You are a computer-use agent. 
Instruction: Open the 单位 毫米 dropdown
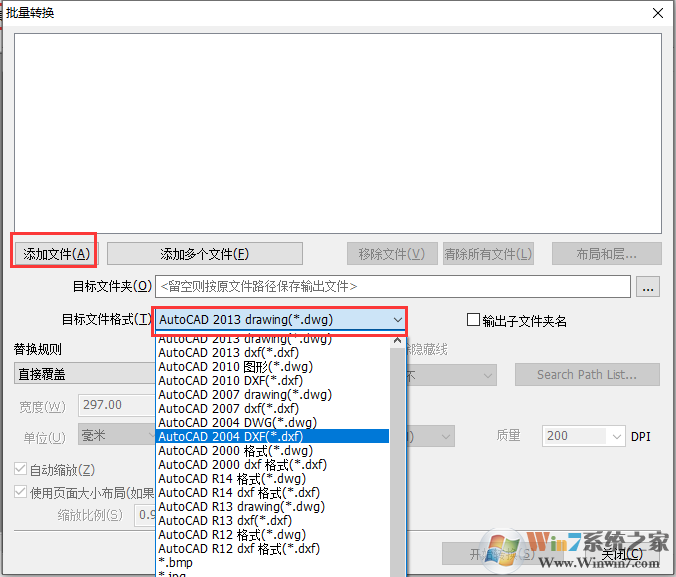point(116,435)
